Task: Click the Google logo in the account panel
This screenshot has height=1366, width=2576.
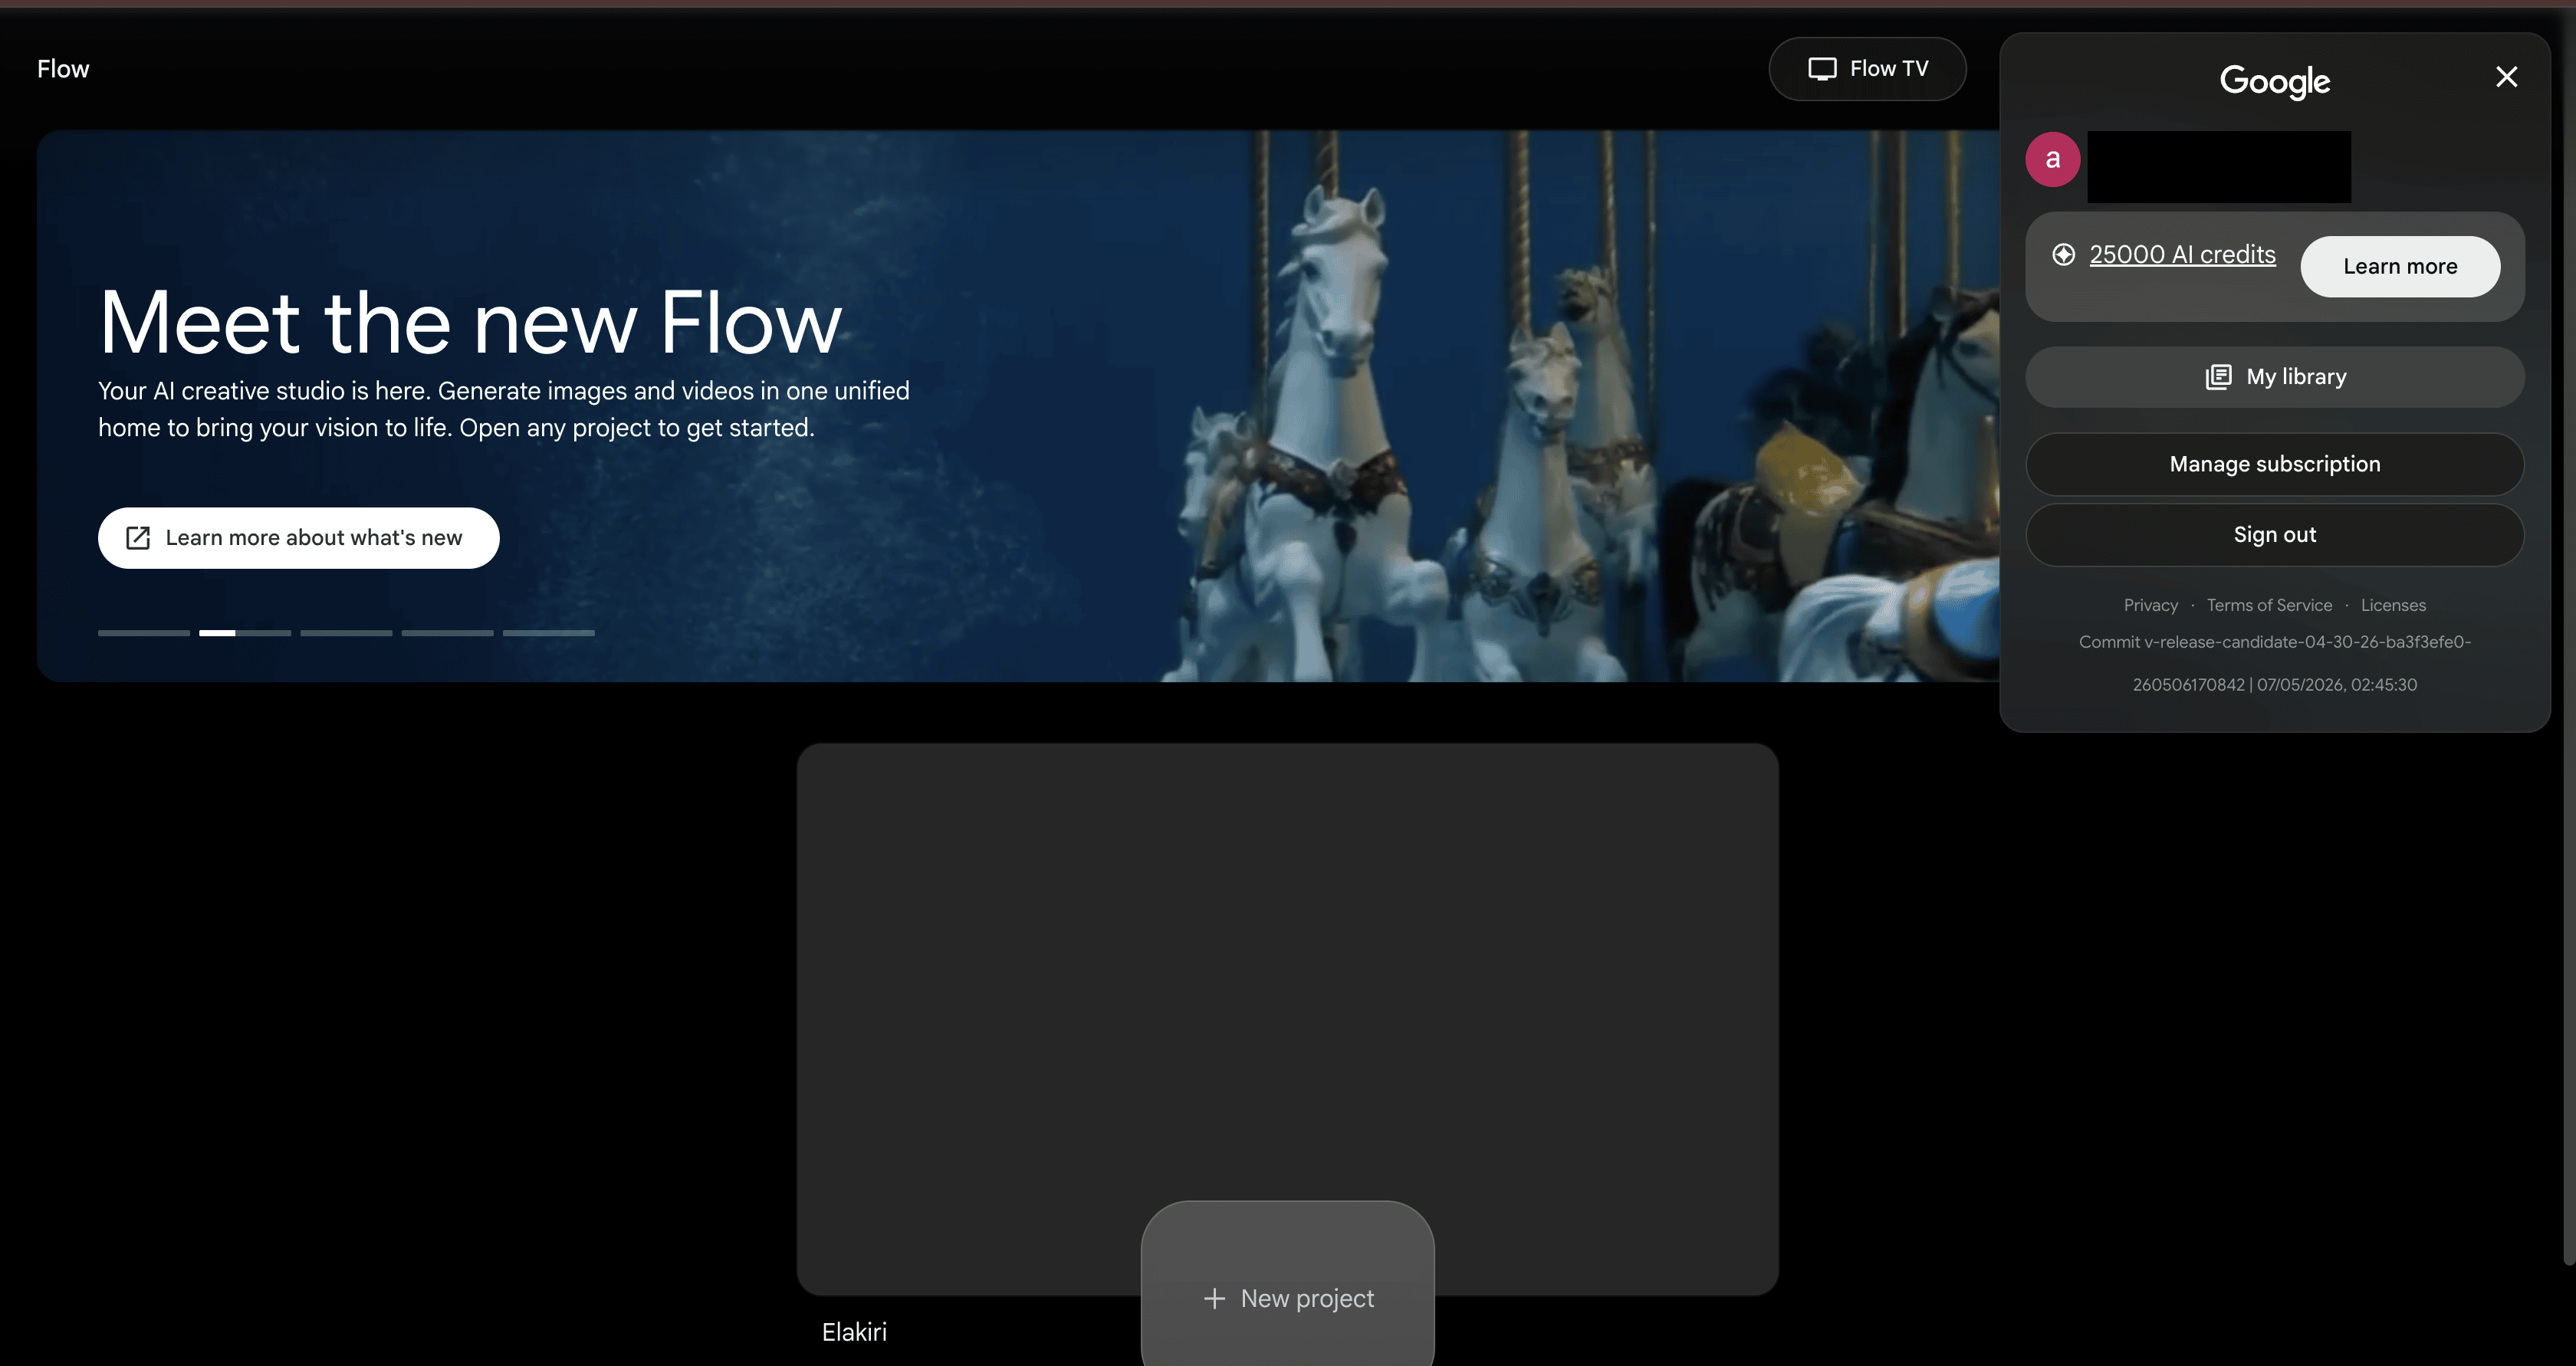Action: (x=2275, y=81)
